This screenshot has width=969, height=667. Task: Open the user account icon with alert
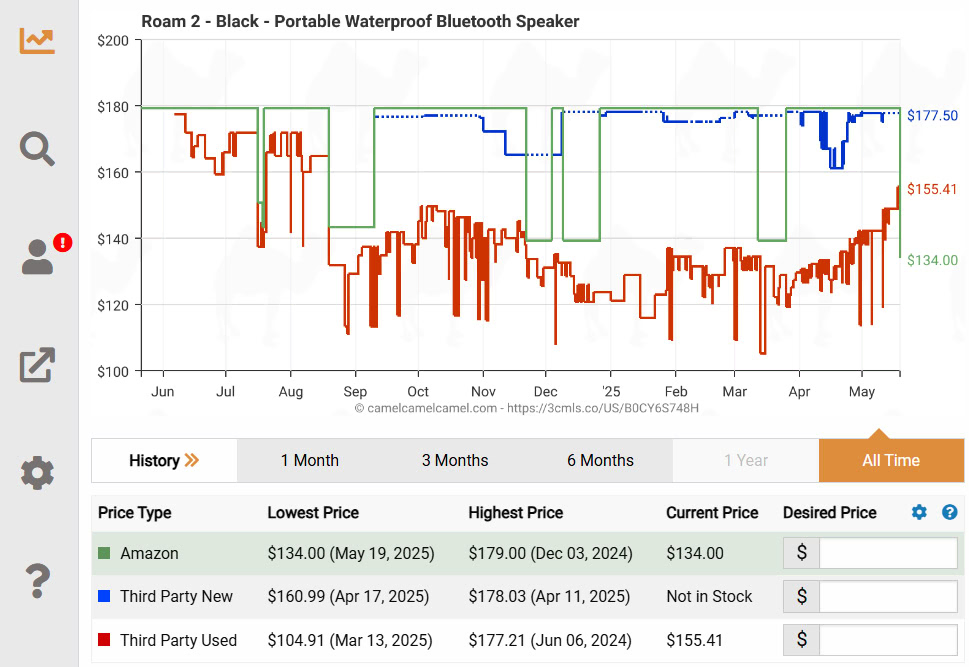(38, 257)
